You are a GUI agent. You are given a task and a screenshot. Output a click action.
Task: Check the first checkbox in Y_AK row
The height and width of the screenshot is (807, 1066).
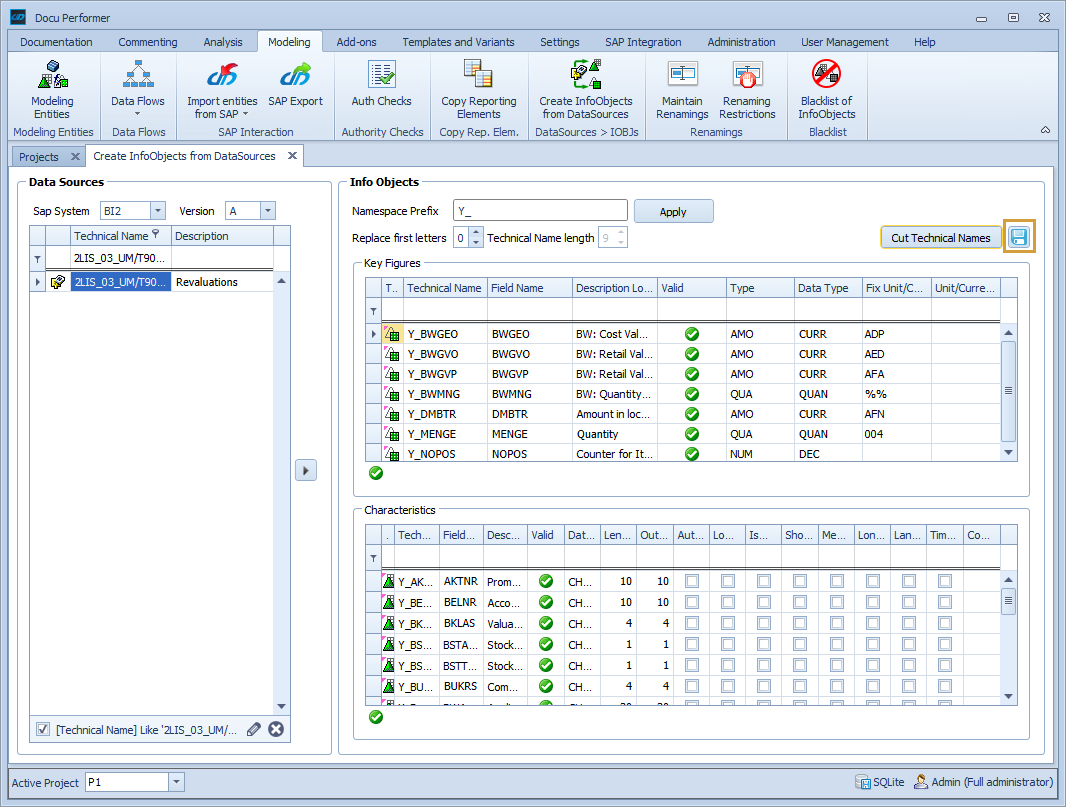(691, 581)
